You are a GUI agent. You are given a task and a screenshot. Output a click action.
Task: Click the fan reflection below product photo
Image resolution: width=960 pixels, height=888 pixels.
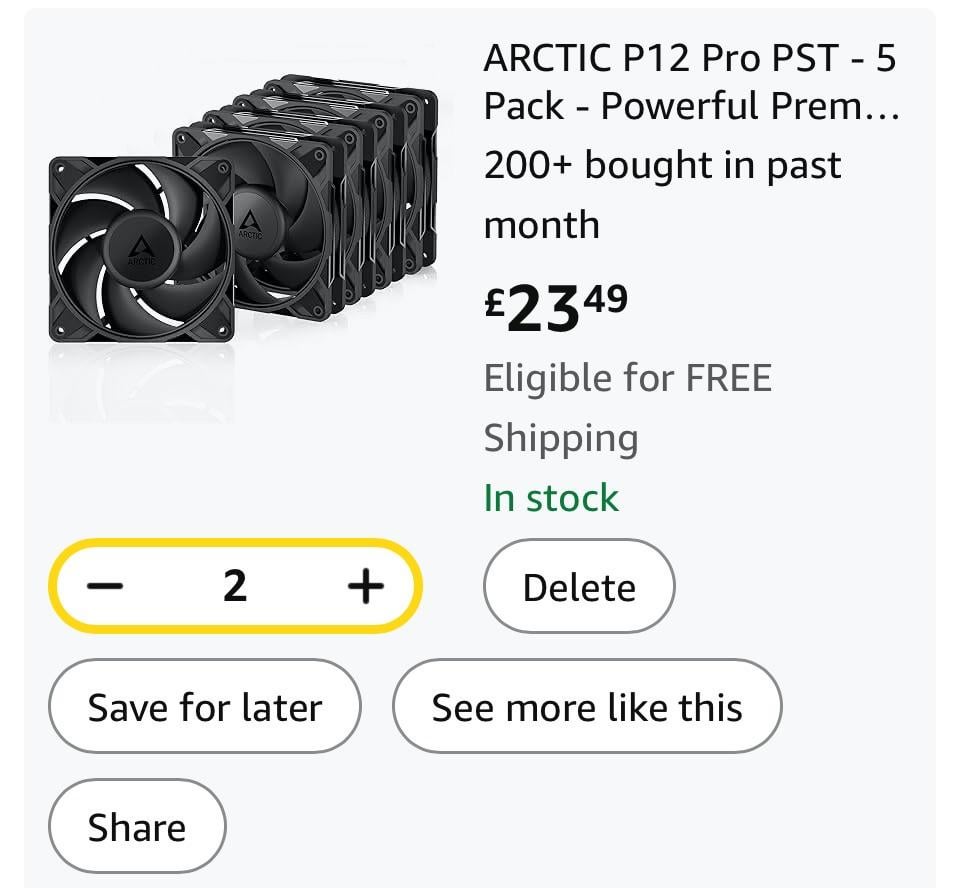tap(141, 385)
